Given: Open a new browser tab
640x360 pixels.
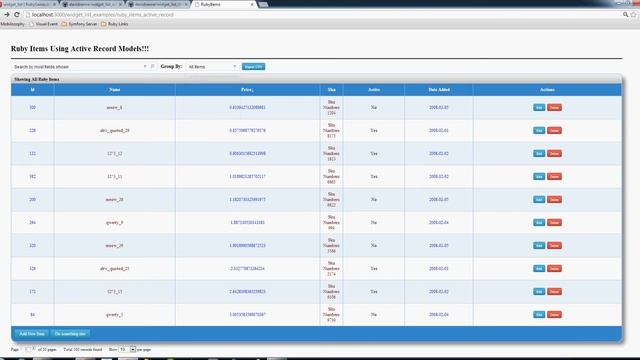Looking at the screenshot, I should [263, 4].
